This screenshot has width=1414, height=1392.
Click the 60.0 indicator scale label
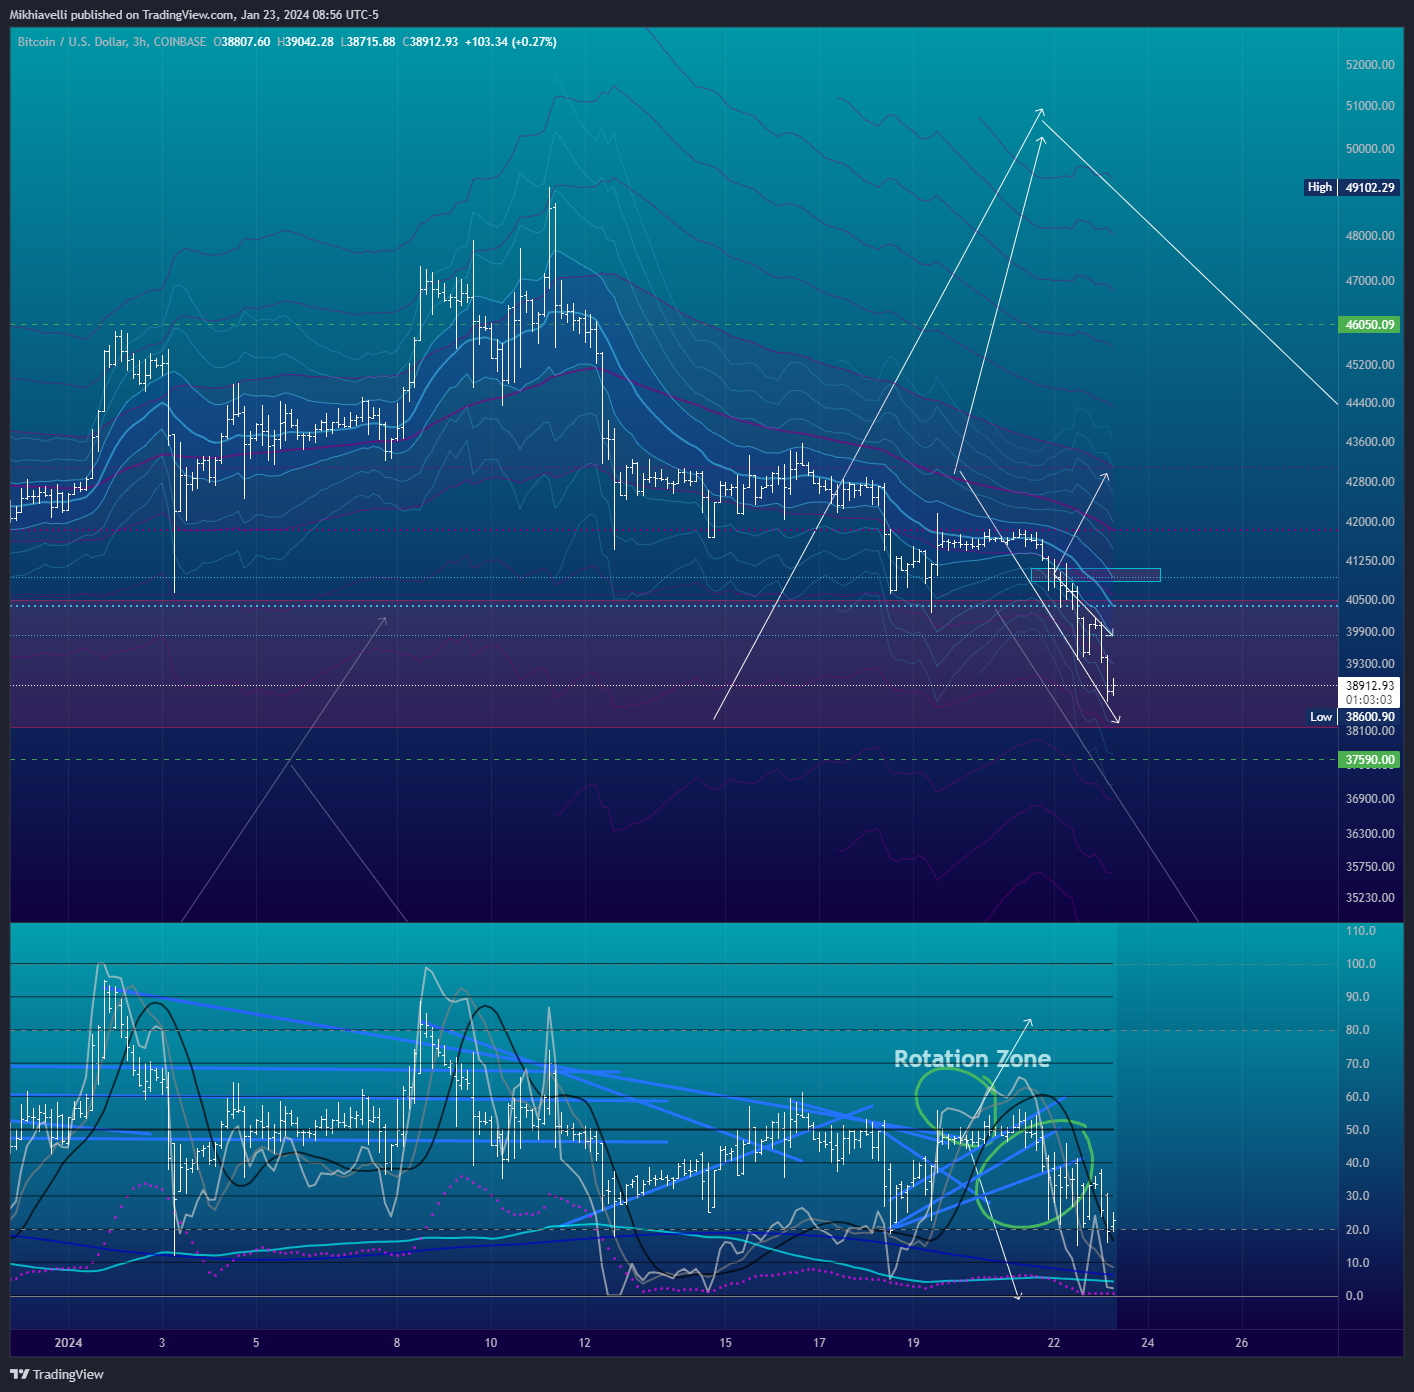1357,1097
